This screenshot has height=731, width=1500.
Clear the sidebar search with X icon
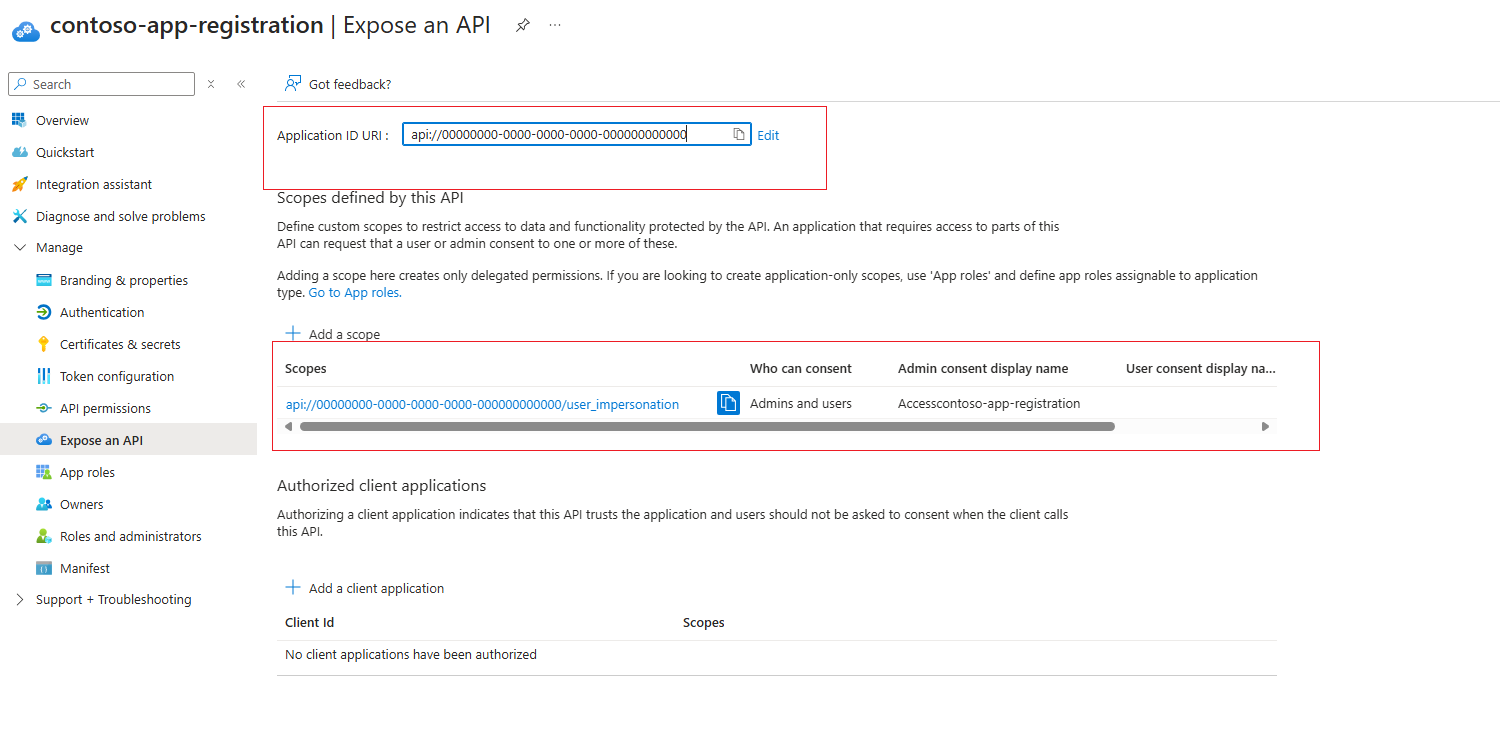pyautogui.click(x=211, y=84)
